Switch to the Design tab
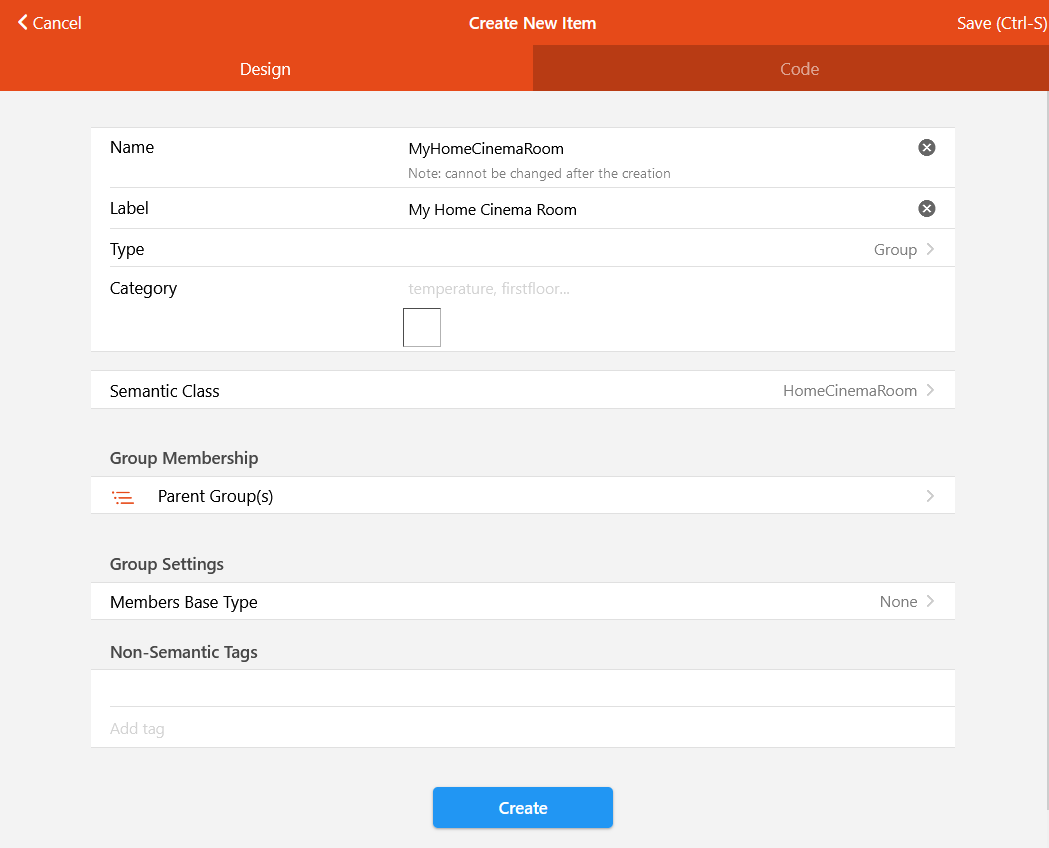This screenshot has height=848, width=1049. click(x=265, y=69)
